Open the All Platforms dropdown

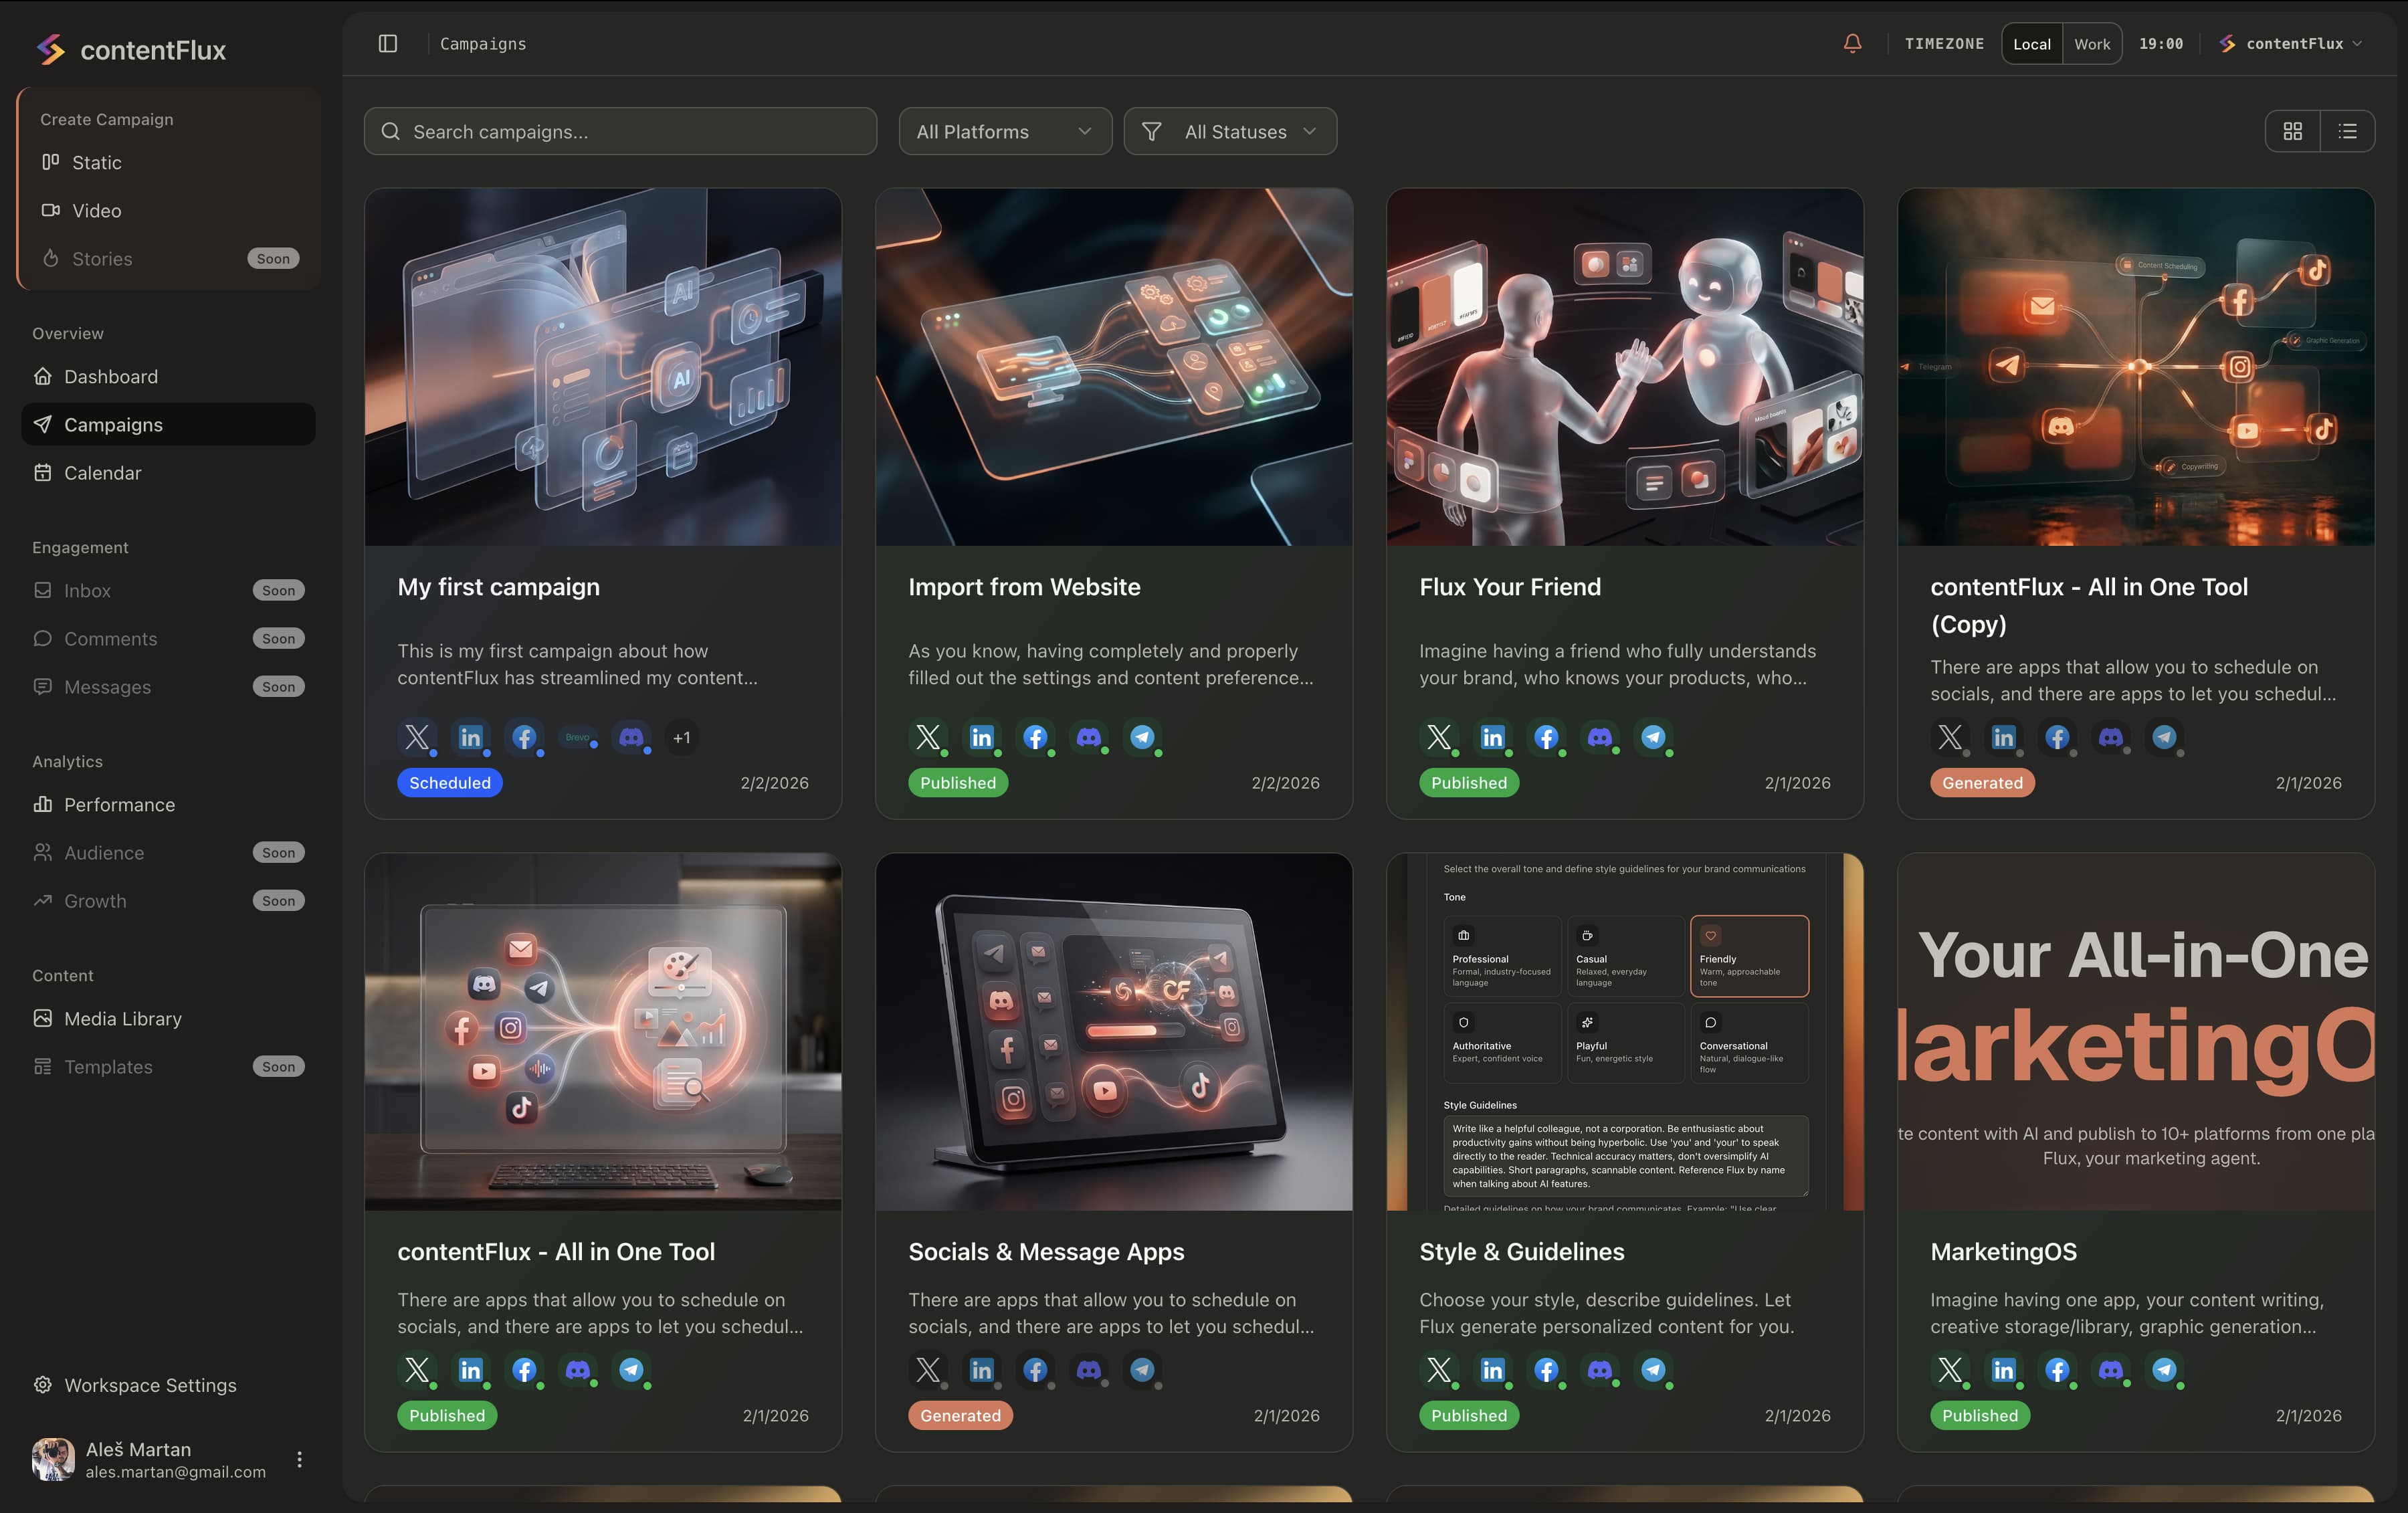pos(1004,131)
